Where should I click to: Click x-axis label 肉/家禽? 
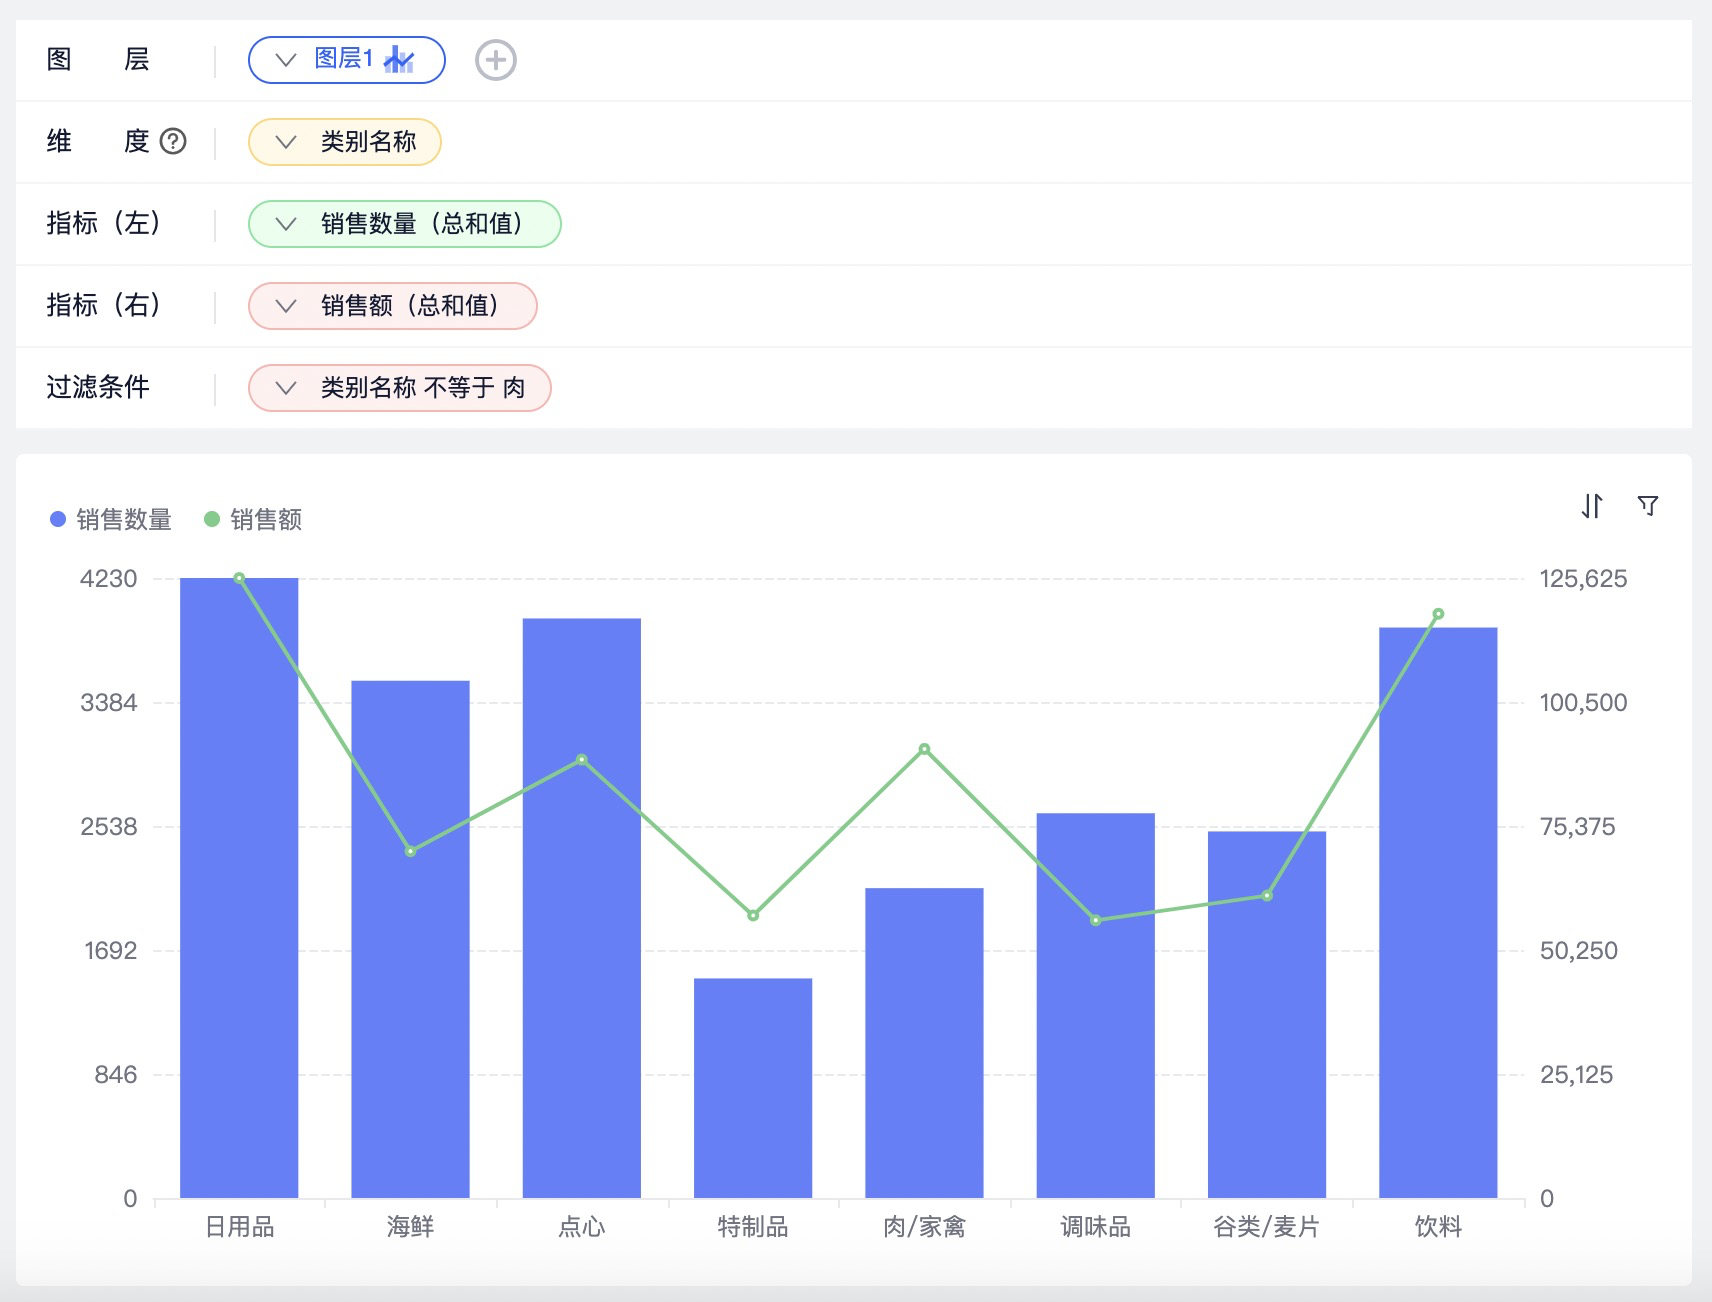coord(924,1227)
